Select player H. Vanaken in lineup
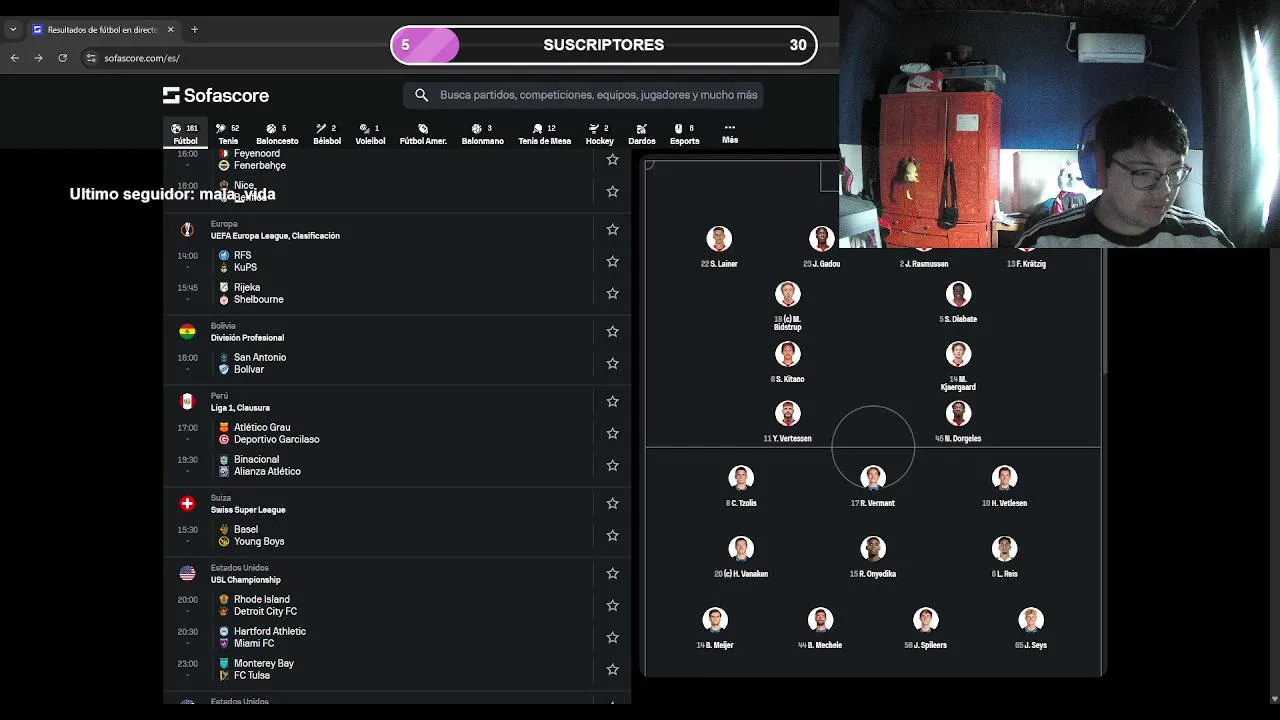Screen dimensions: 1280x720 [741, 557]
